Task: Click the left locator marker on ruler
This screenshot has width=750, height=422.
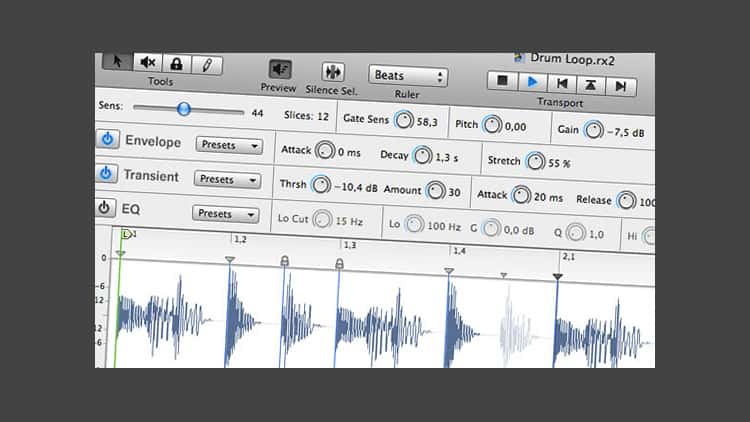Action: click(127, 234)
